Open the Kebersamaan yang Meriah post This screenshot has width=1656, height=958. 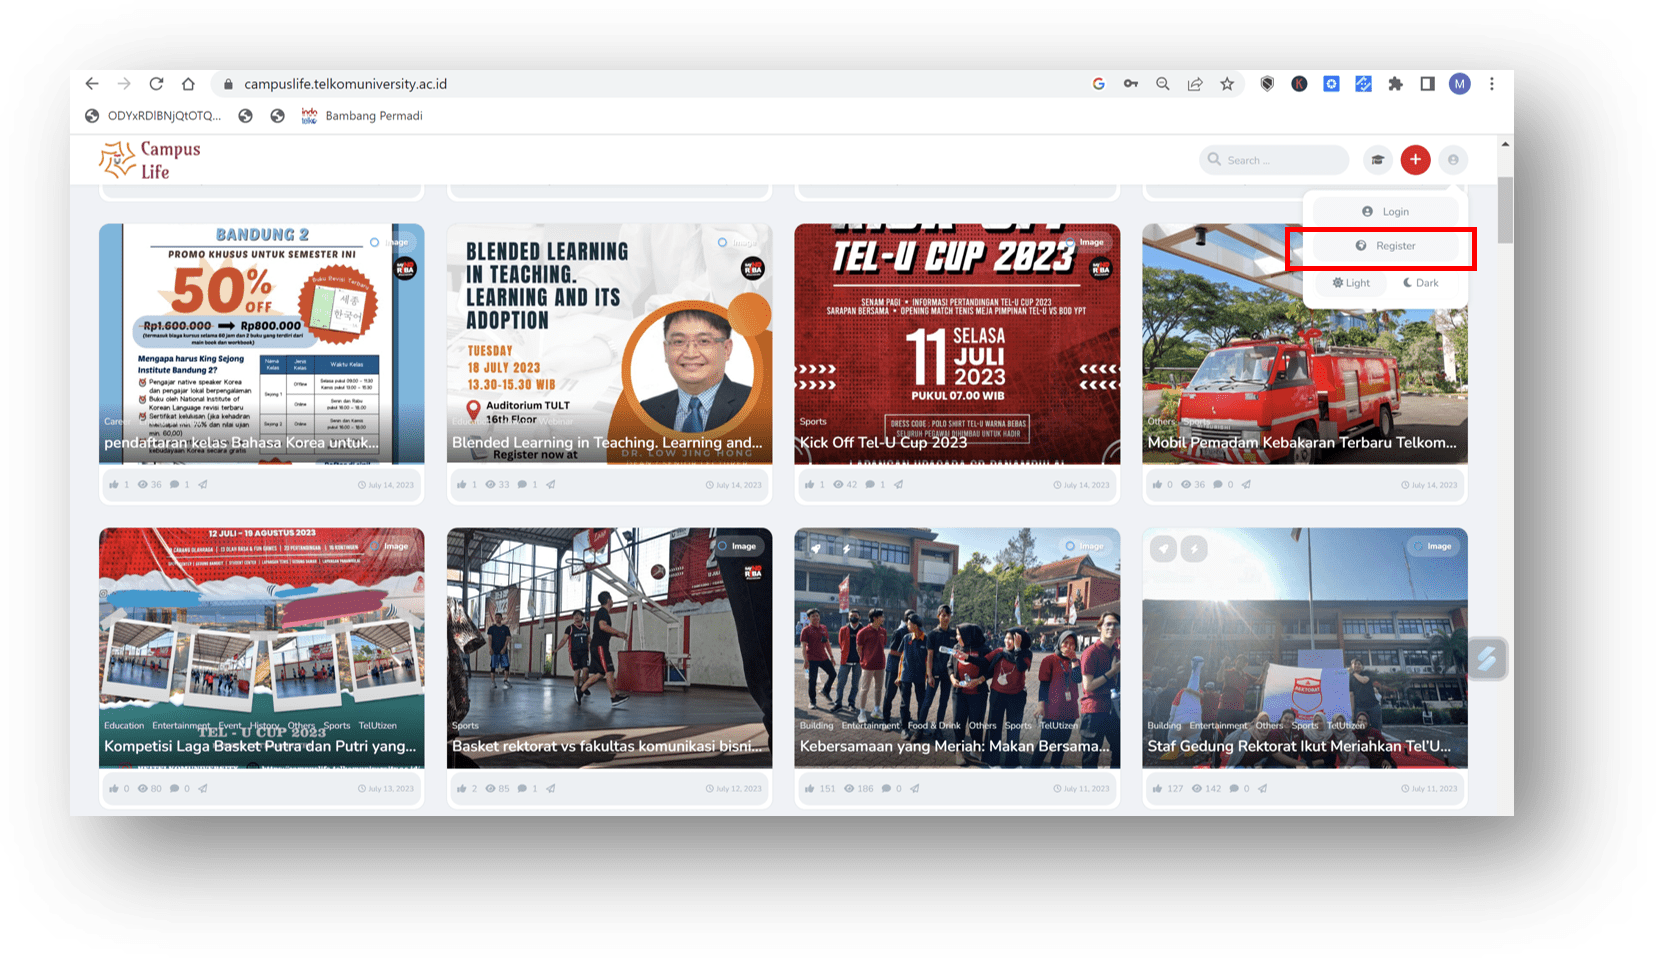(x=955, y=746)
